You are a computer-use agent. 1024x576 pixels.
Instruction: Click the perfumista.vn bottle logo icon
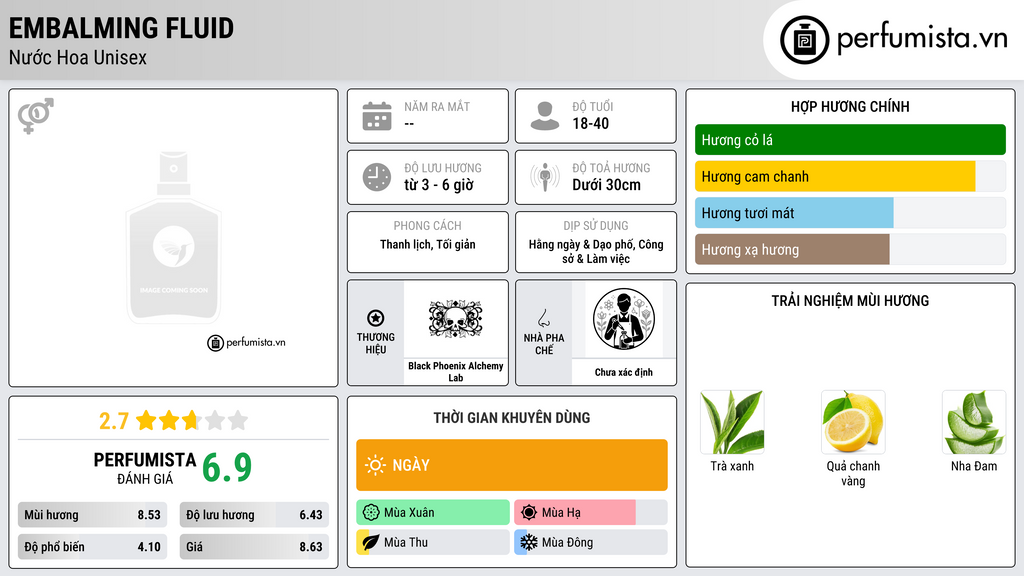click(804, 40)
